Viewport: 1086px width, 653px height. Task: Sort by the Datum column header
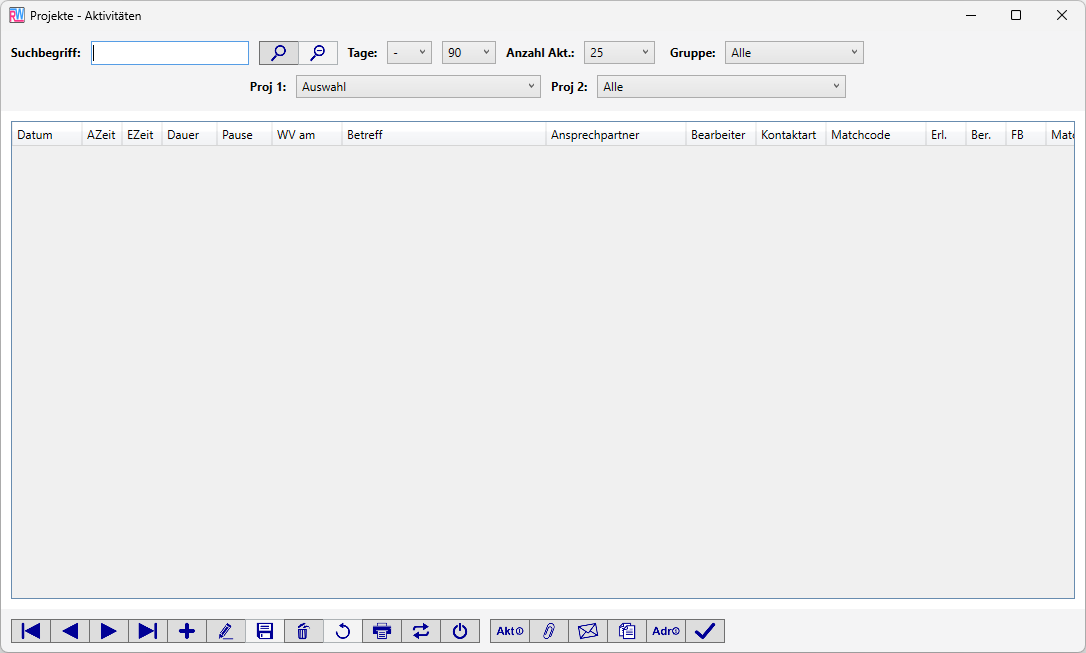[46, 135]
